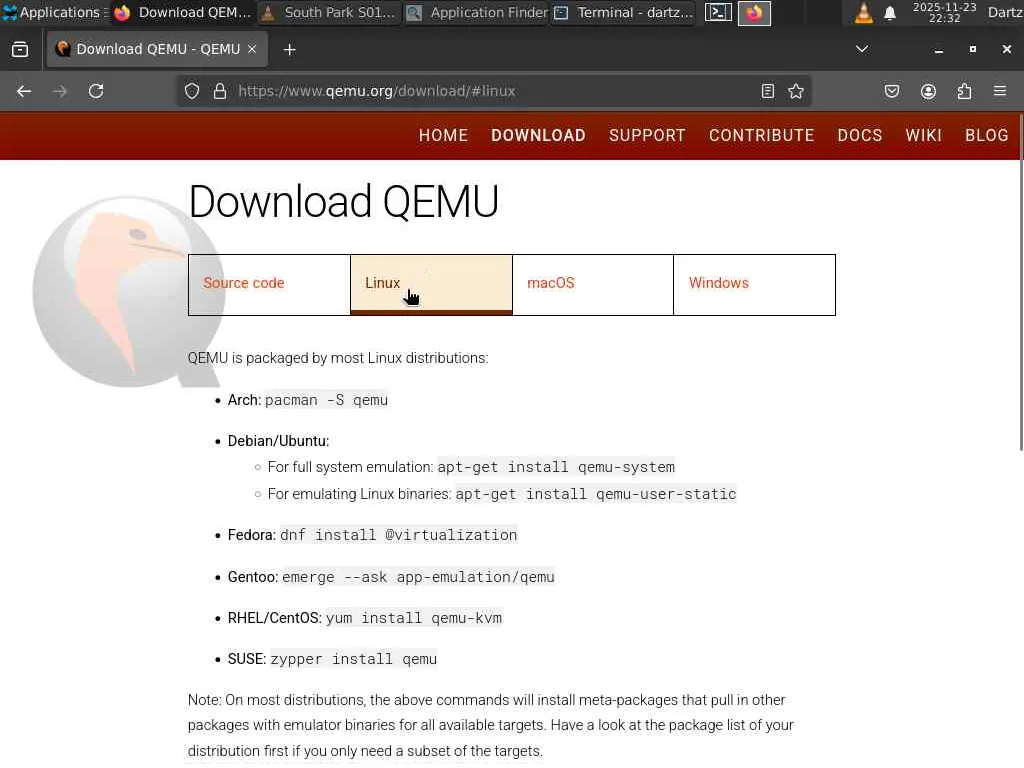Open the HOME nav link
Image resolution: width=1024 pixels, height=768 pixels.
coord(443,135)
